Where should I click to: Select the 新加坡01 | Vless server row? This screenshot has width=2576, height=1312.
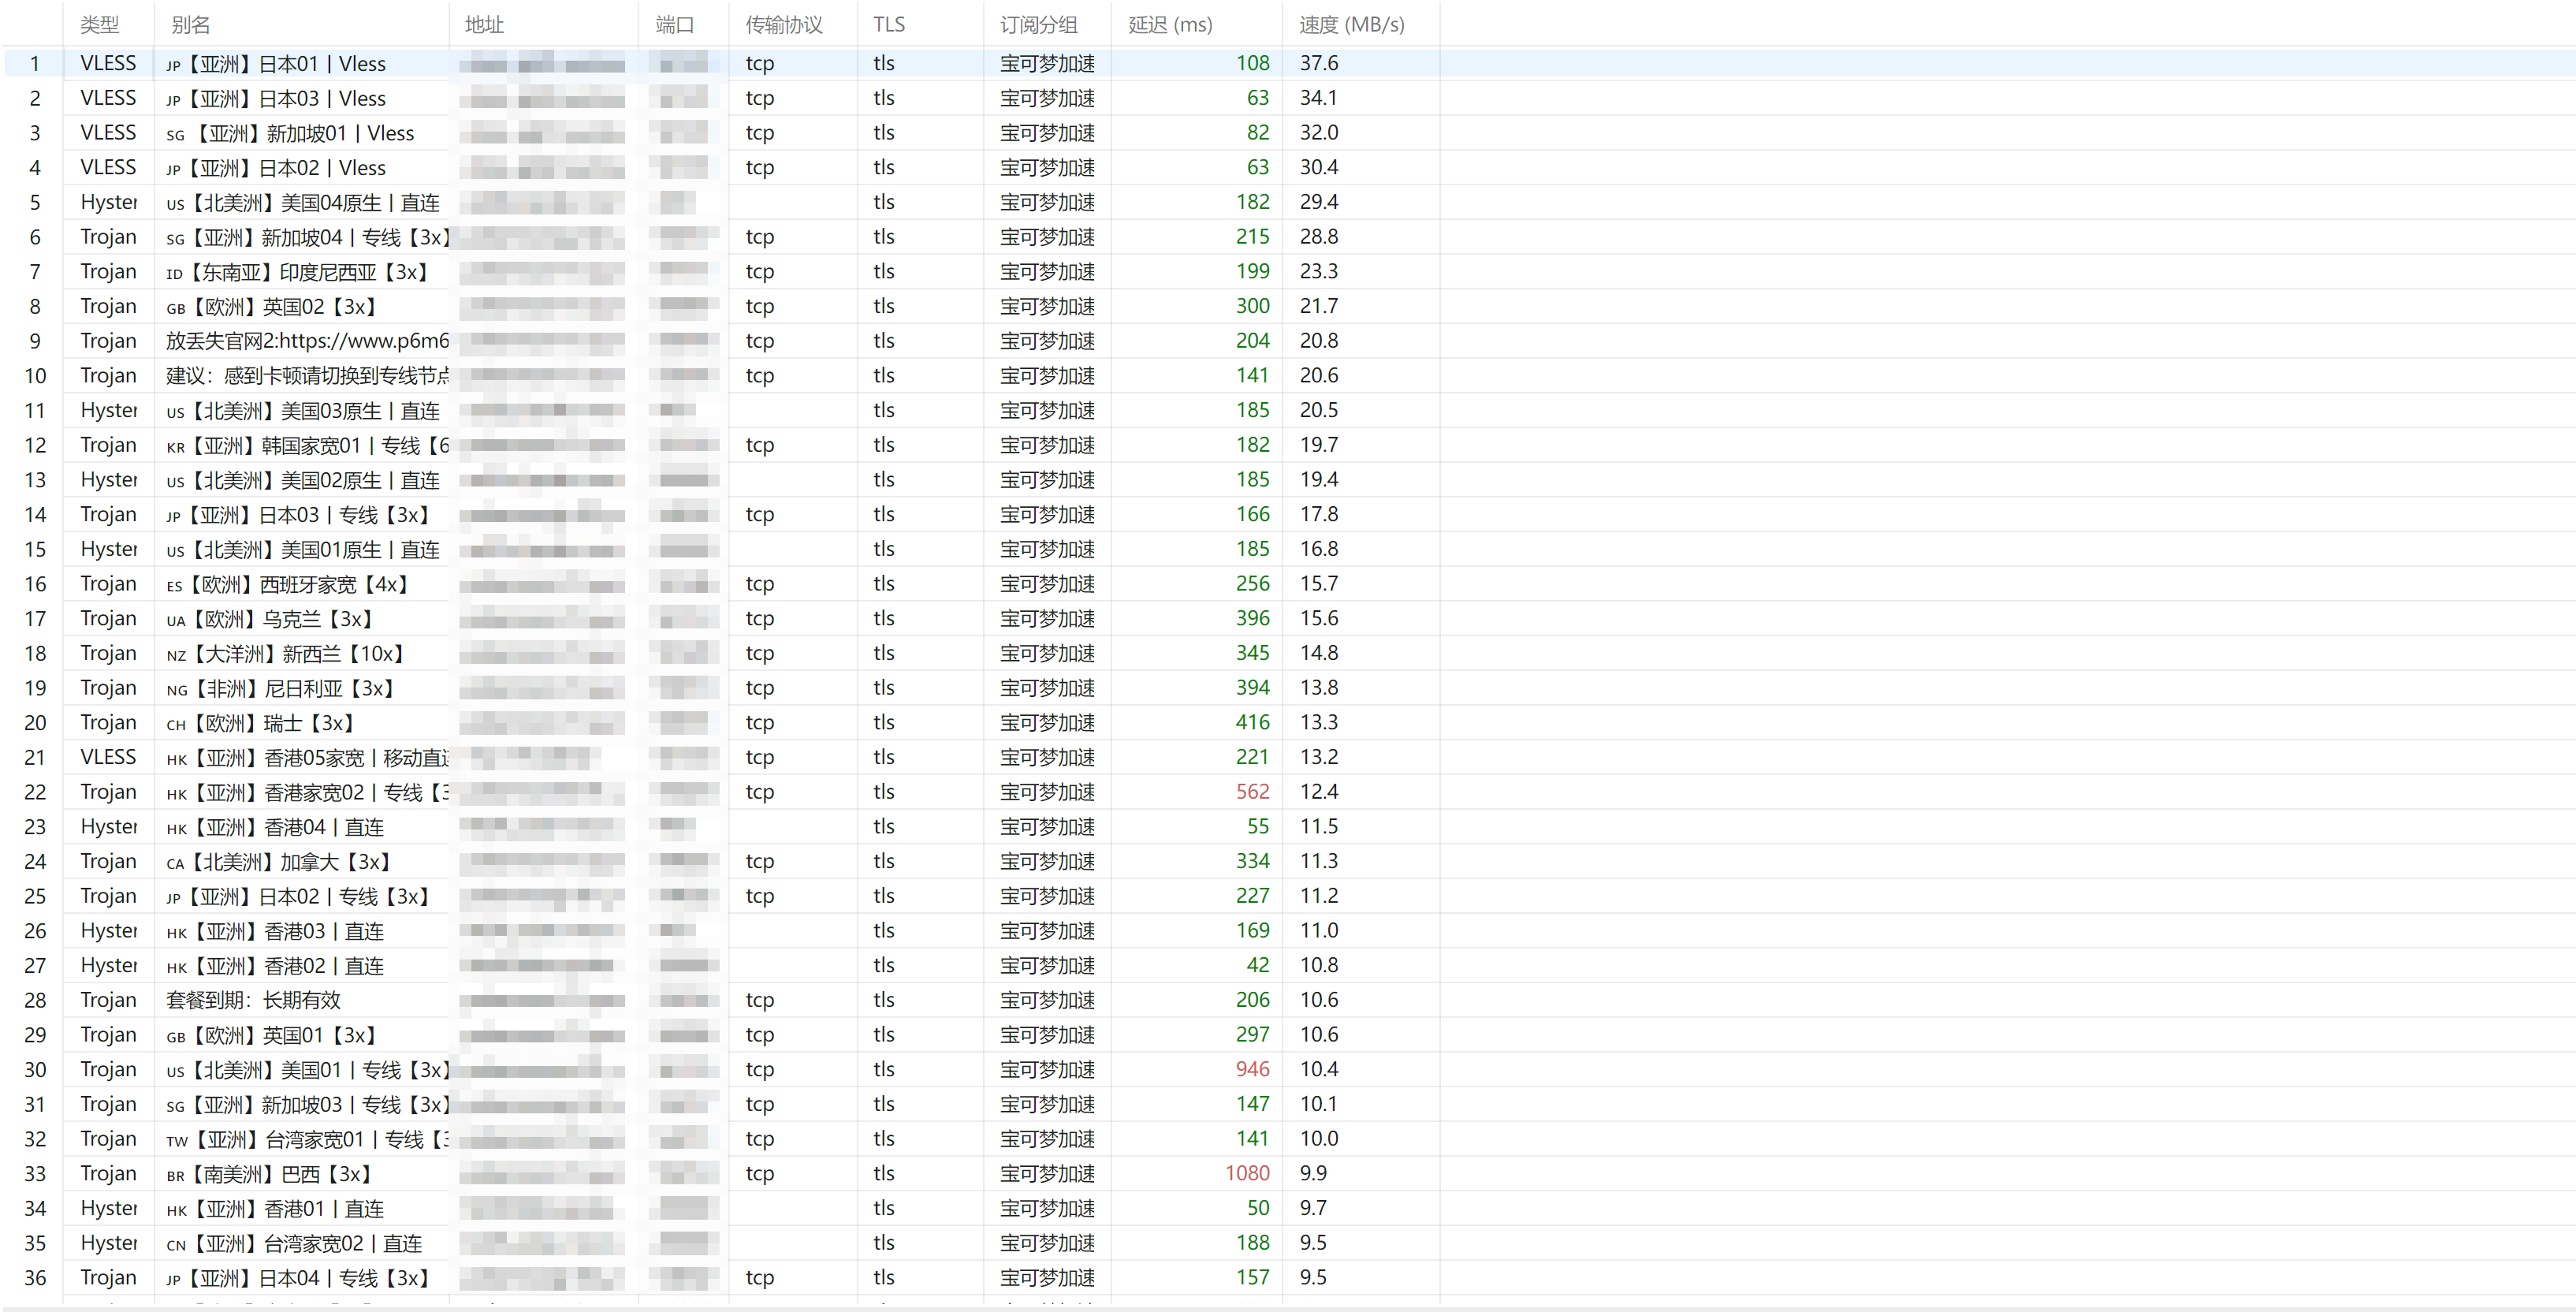point(1288,133)
